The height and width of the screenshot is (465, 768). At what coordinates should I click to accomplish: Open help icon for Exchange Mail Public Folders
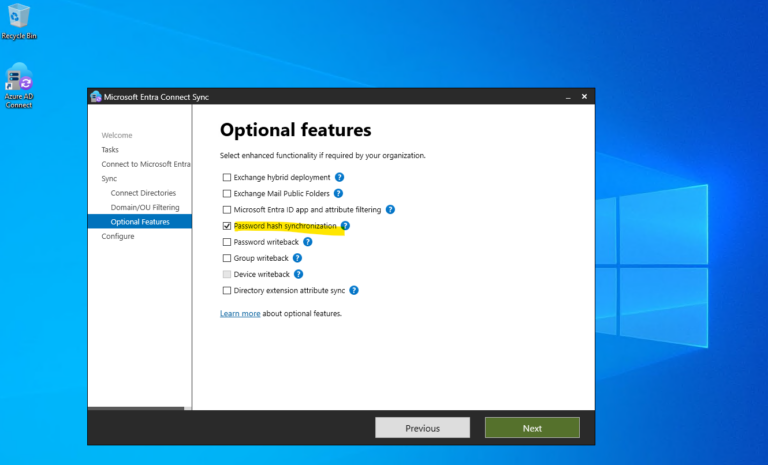coord(339,193)
